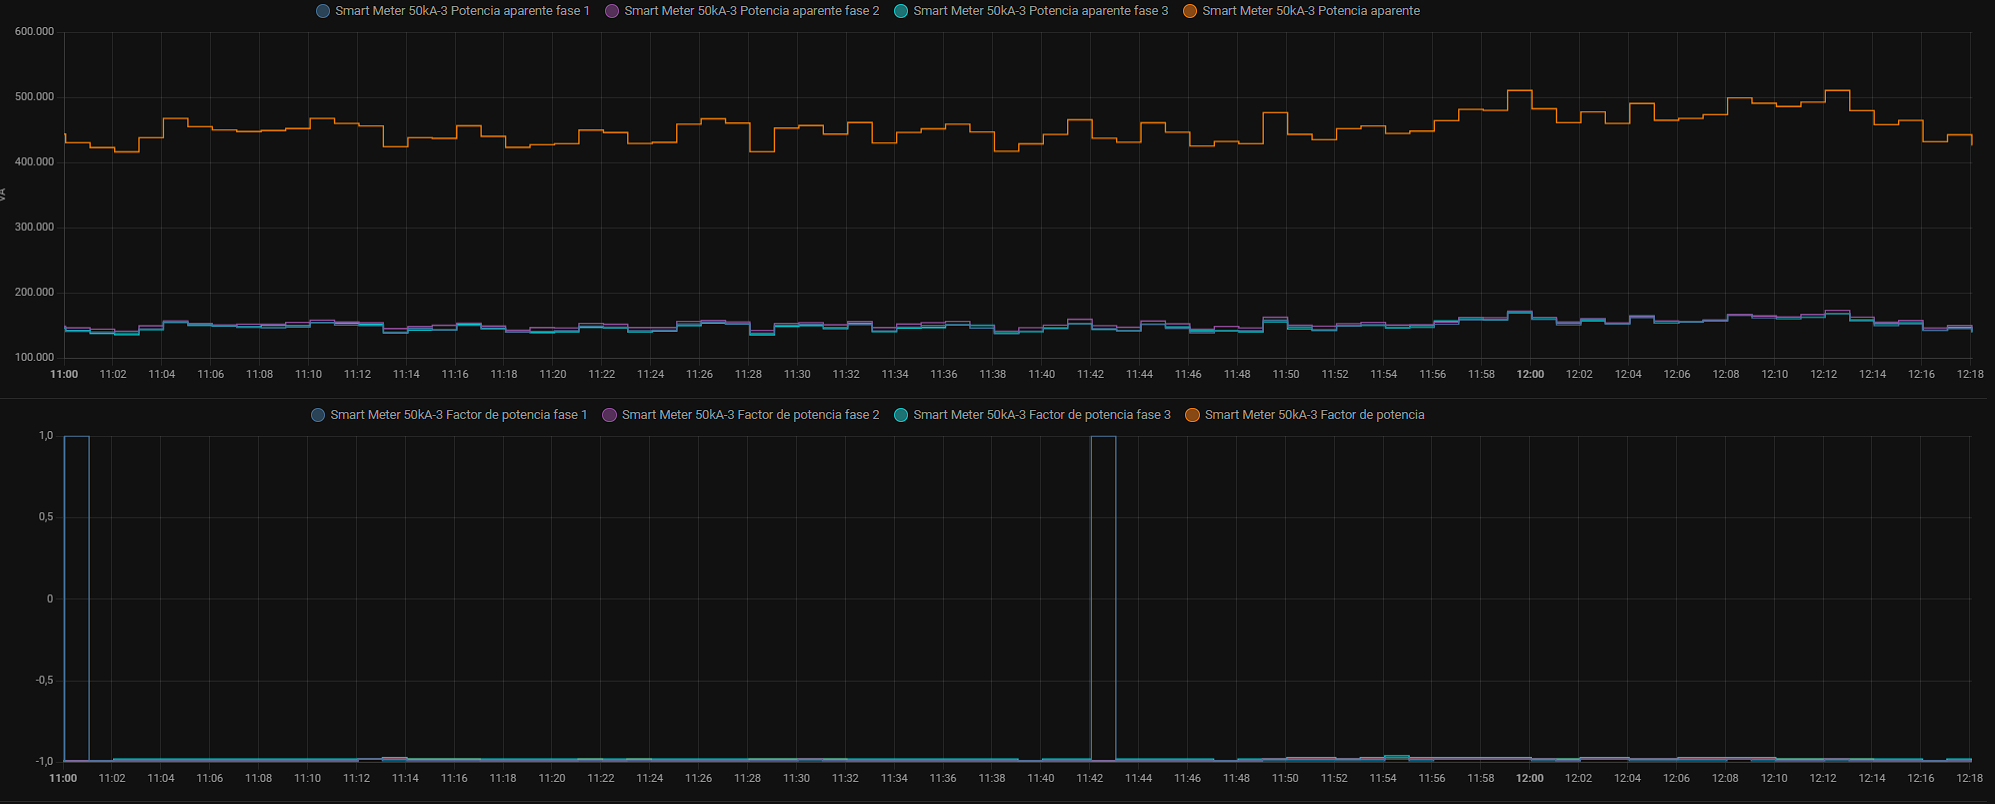Click the orange circle for total Potencia aparente
1995x804 pixels.
(x=1190, y=11)
